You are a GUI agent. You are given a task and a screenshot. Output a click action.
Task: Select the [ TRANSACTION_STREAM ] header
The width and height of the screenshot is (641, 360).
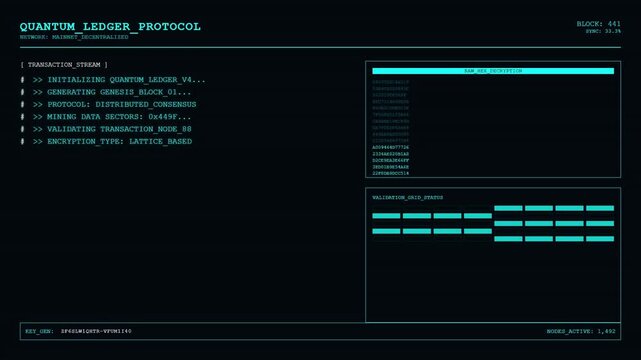[64, 65]
